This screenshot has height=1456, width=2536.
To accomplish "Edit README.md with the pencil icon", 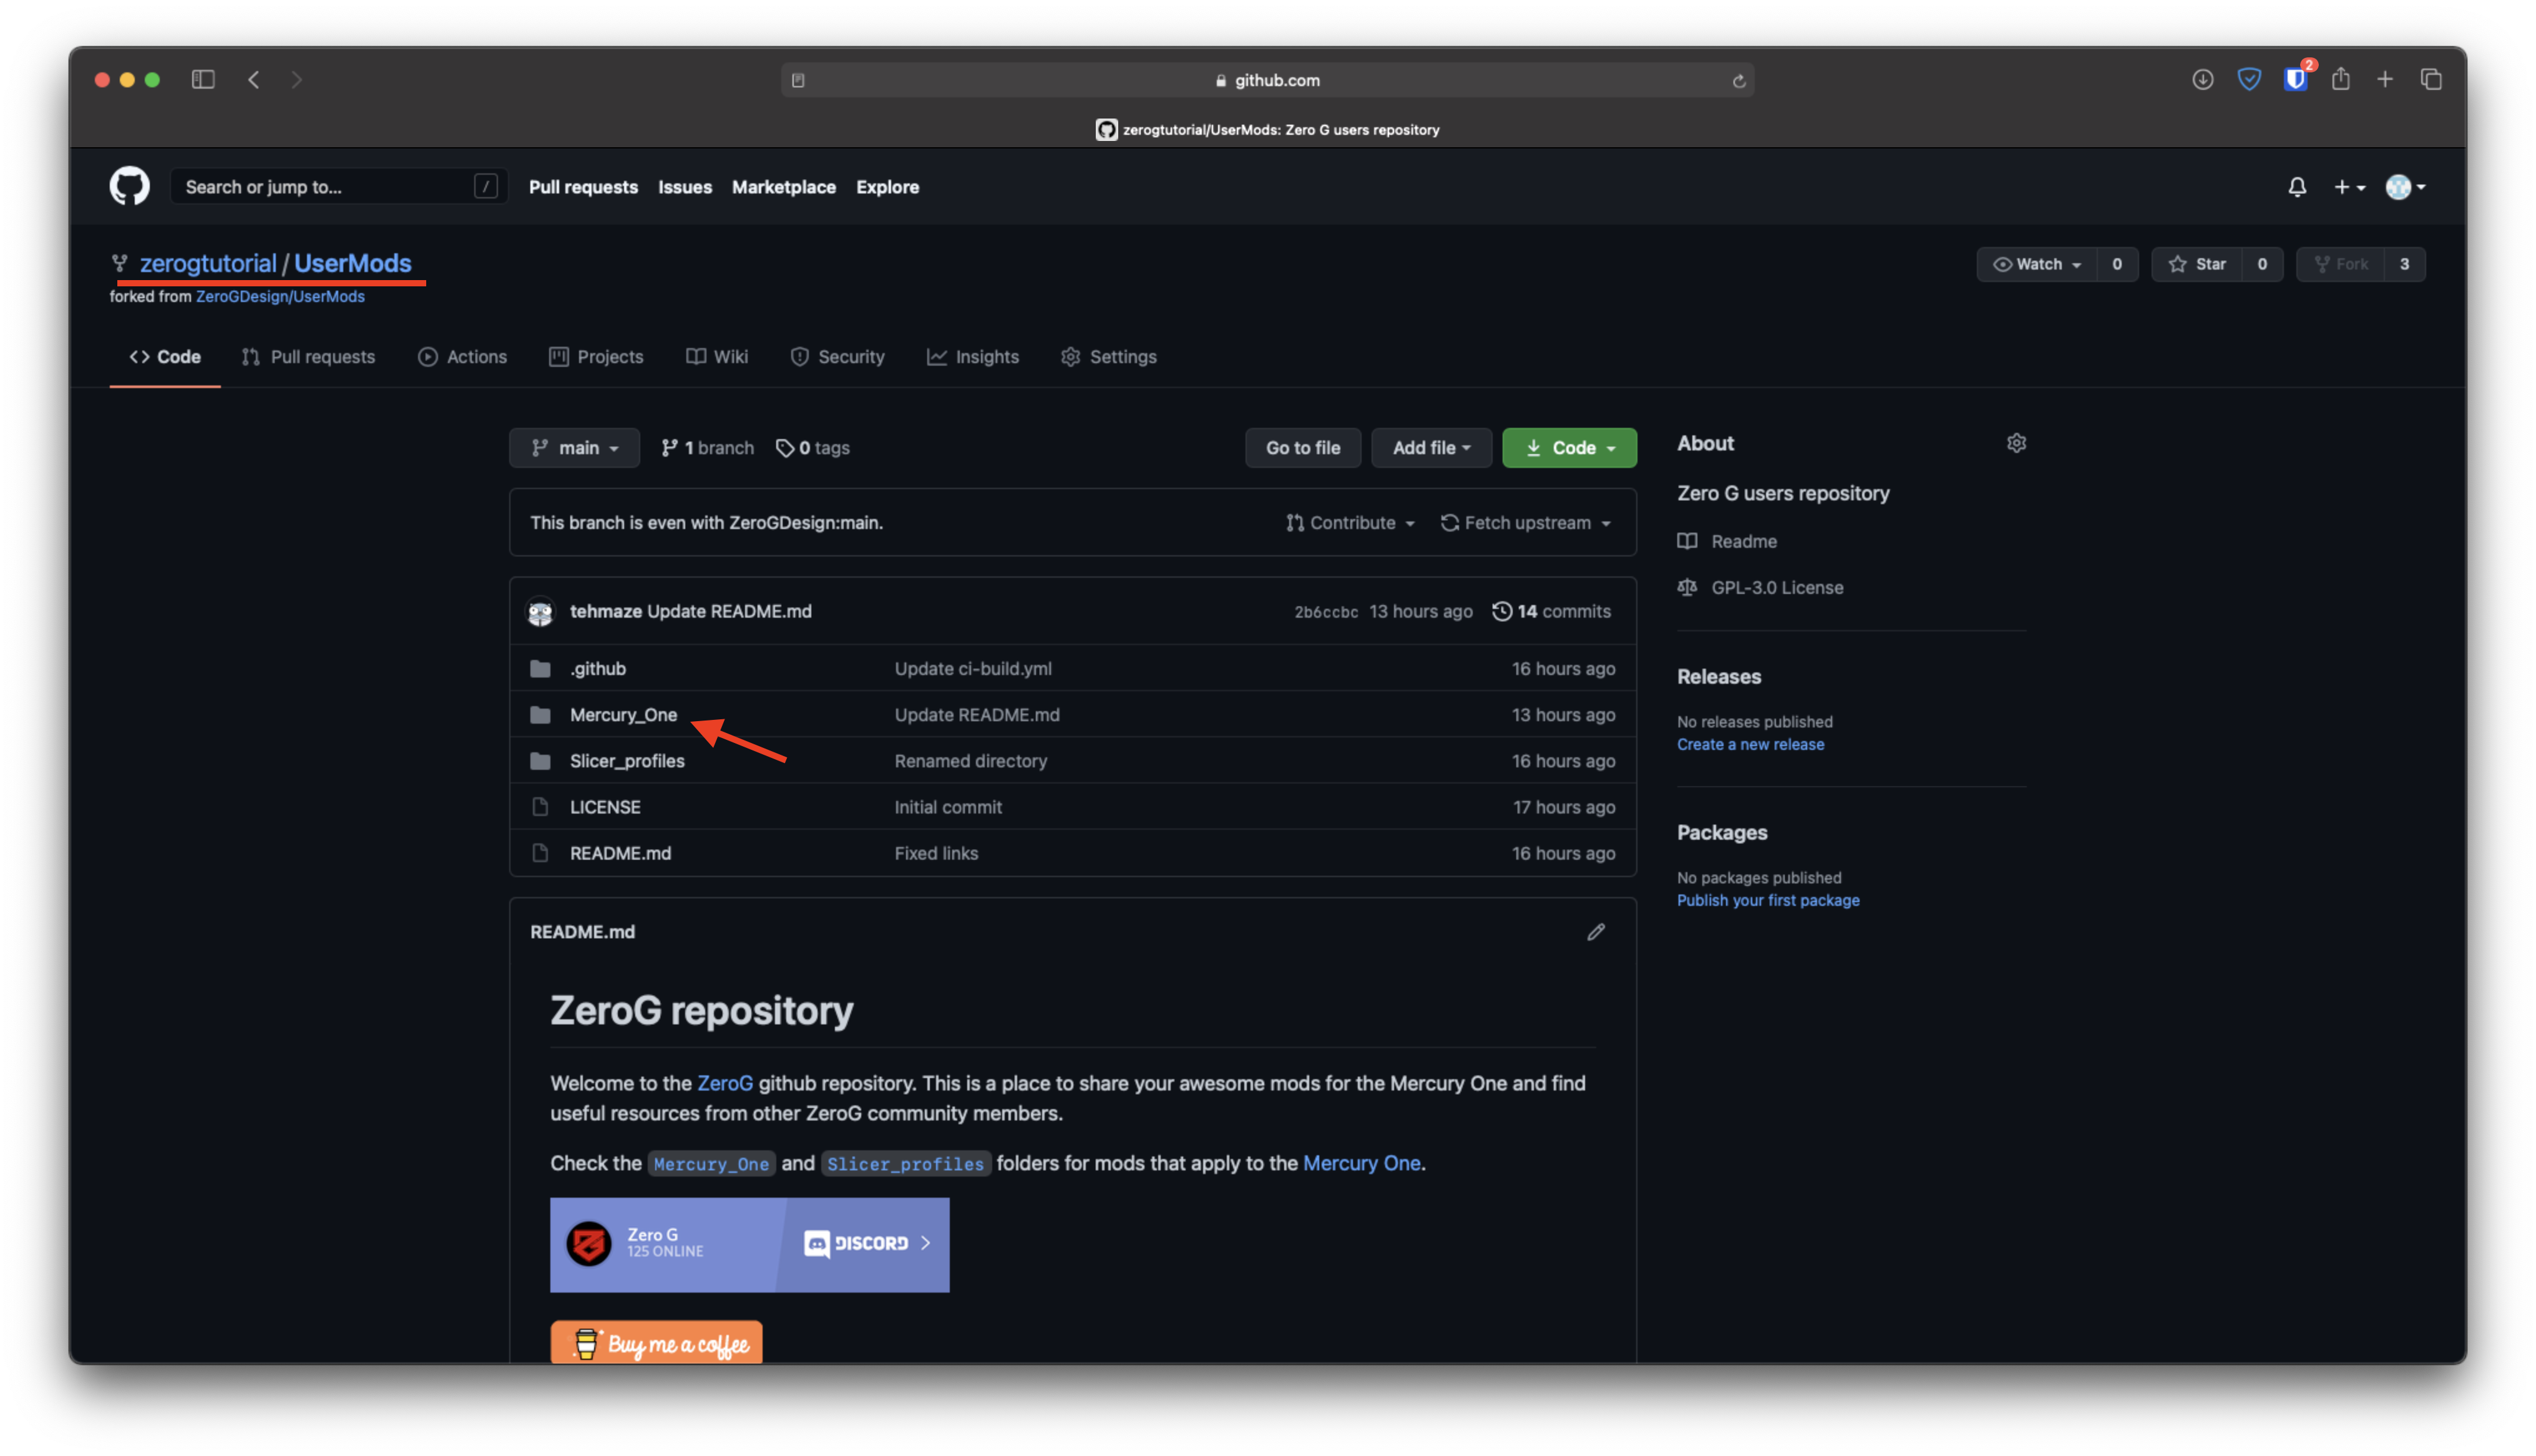I will click(x=1596, y=932).
